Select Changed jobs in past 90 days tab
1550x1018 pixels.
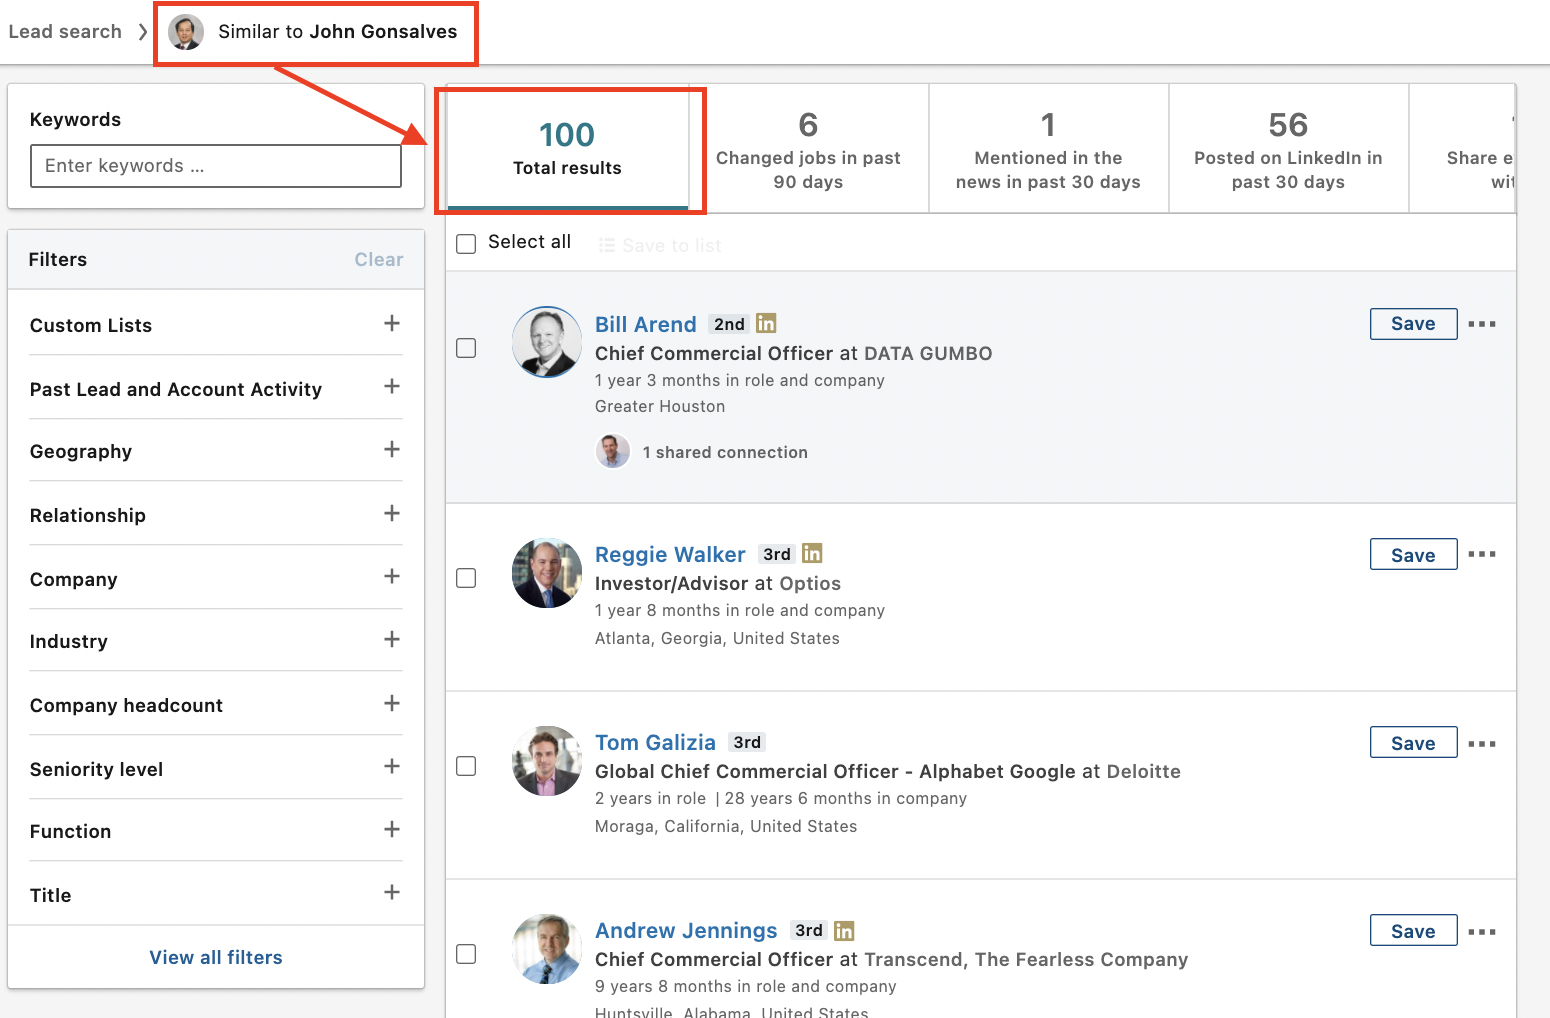click(x=808, y=148)
